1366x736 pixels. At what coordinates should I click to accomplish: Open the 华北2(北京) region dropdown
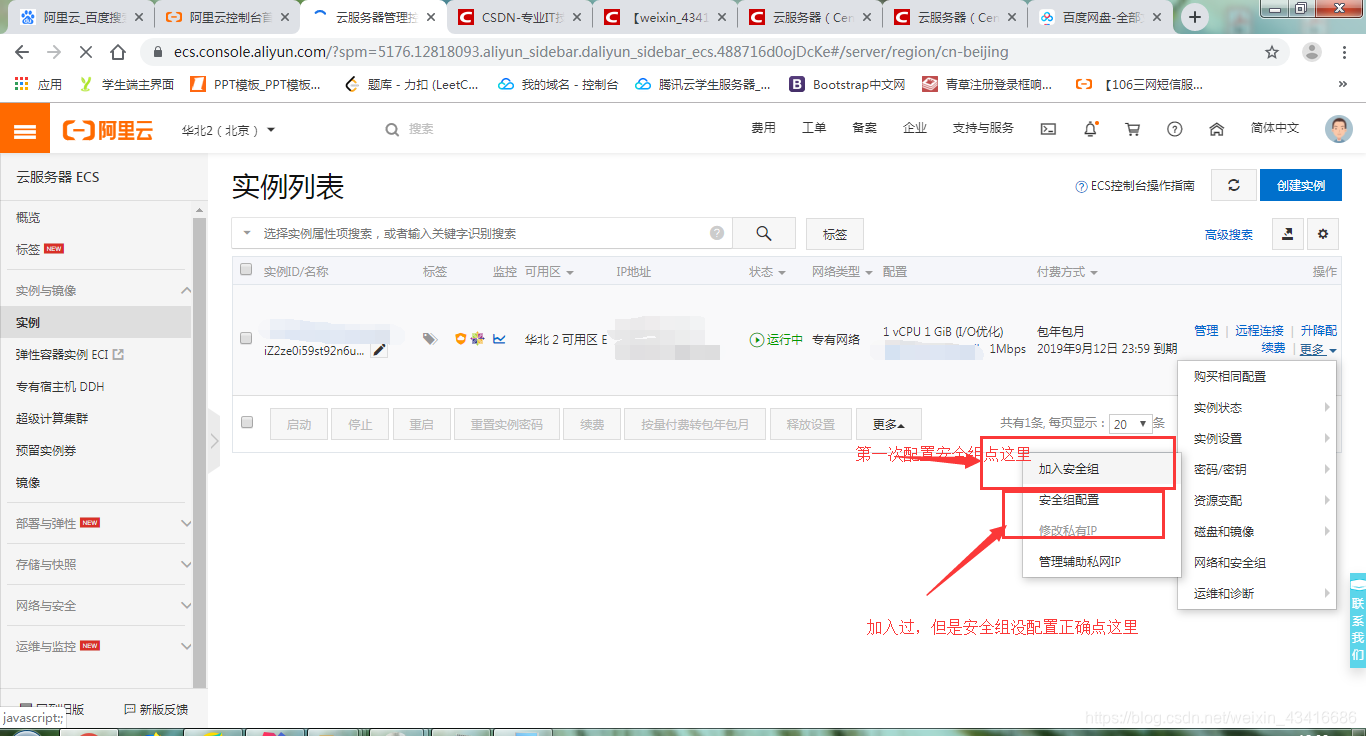point(228,130)
